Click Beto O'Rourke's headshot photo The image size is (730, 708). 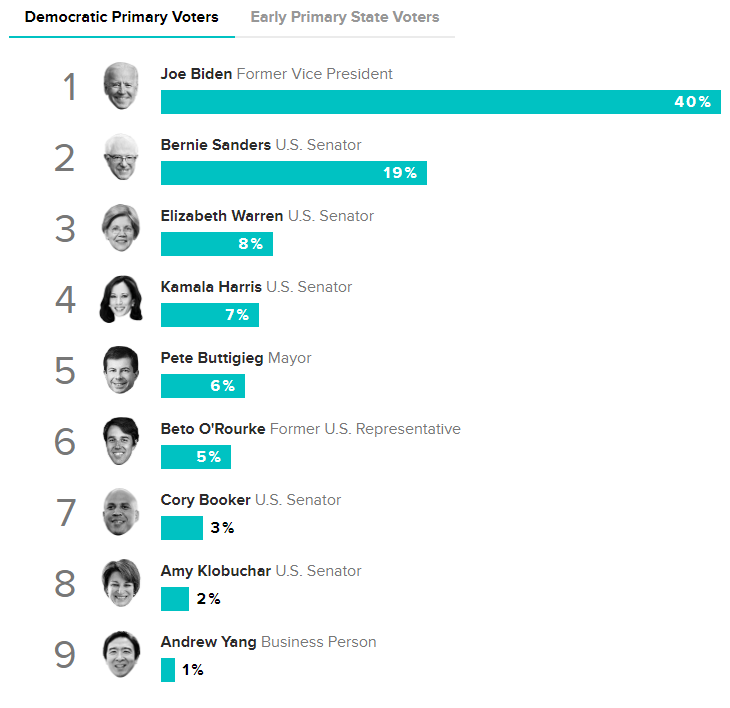pyautogui.click(x=121, y=441)
